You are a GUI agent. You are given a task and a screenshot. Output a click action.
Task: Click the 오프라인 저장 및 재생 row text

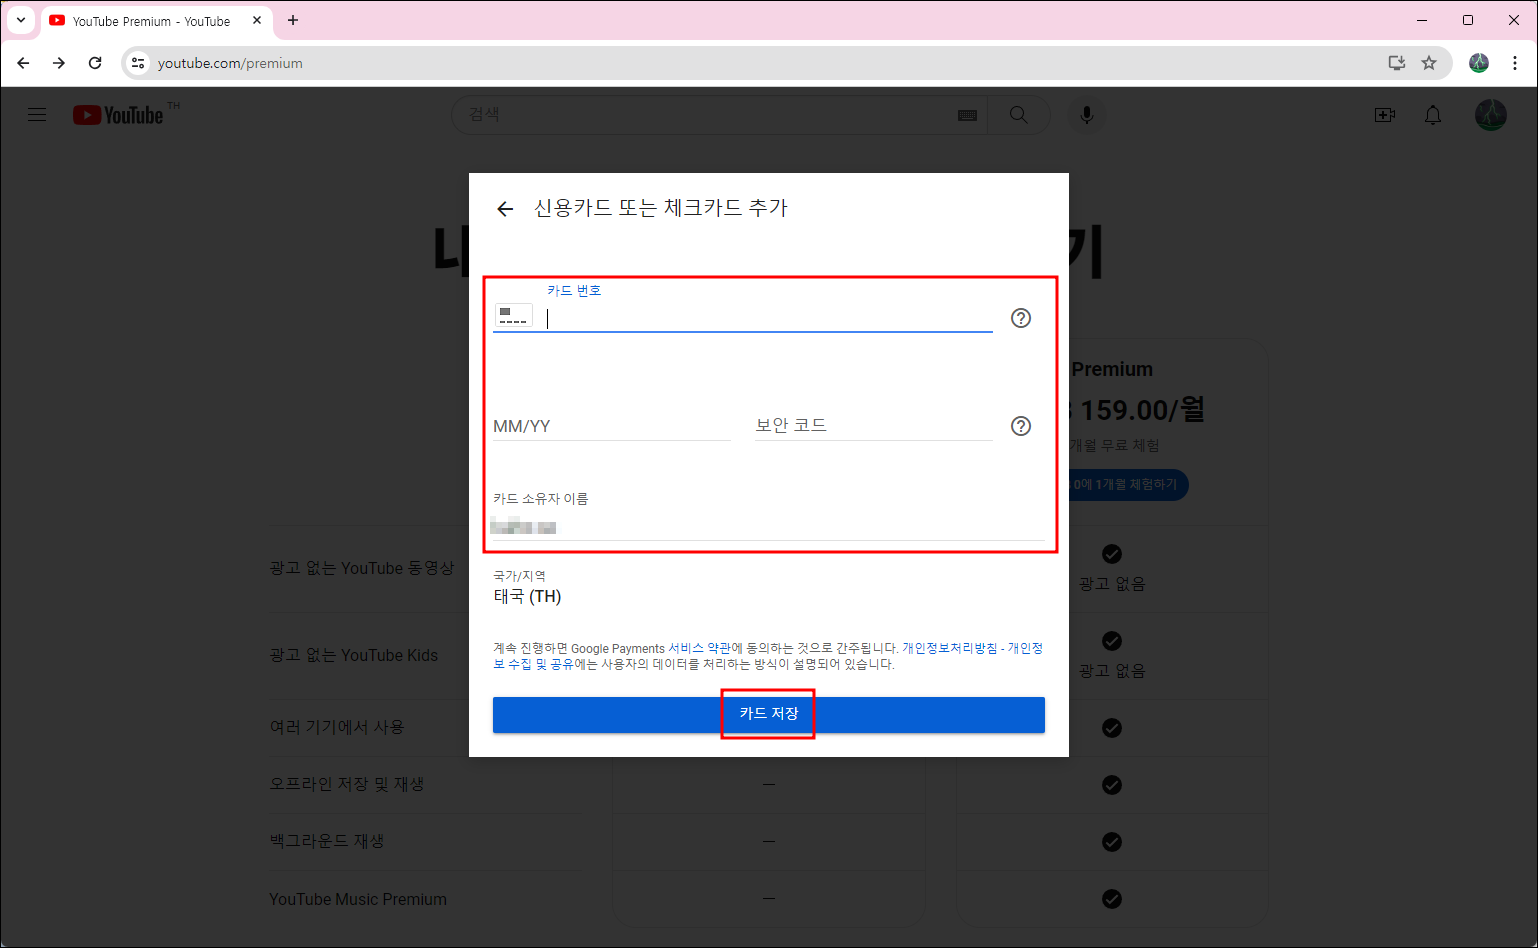point(347,784)
